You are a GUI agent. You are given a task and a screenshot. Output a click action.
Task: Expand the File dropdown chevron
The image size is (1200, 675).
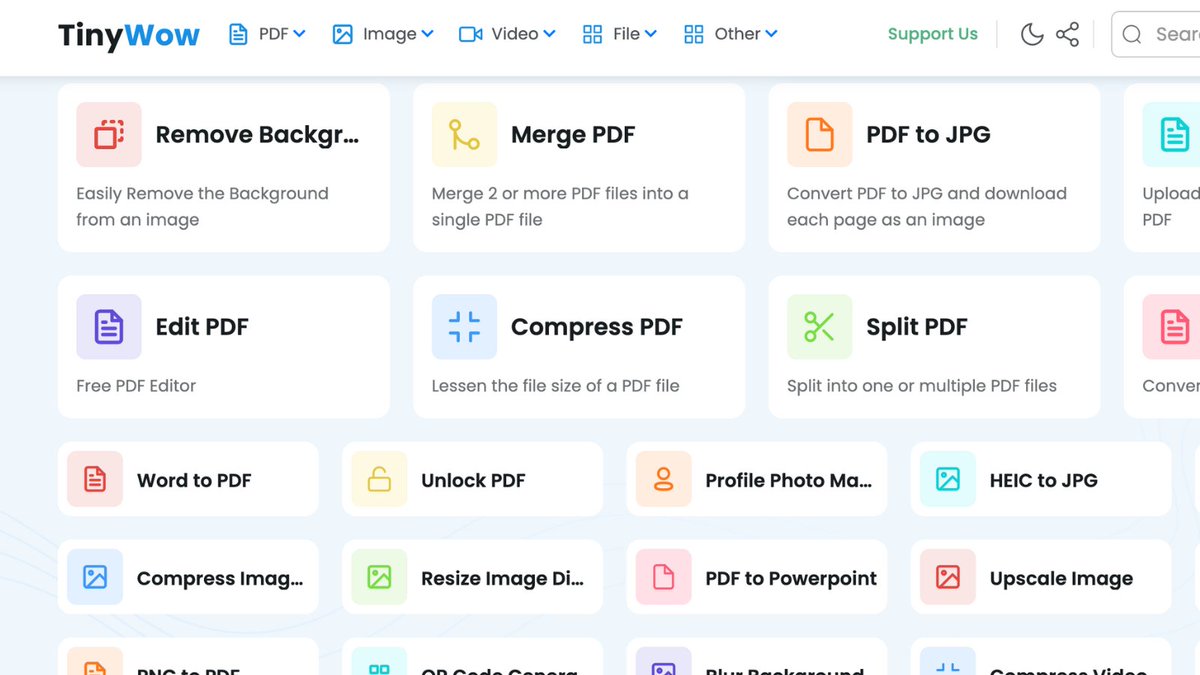click(651, 35)
